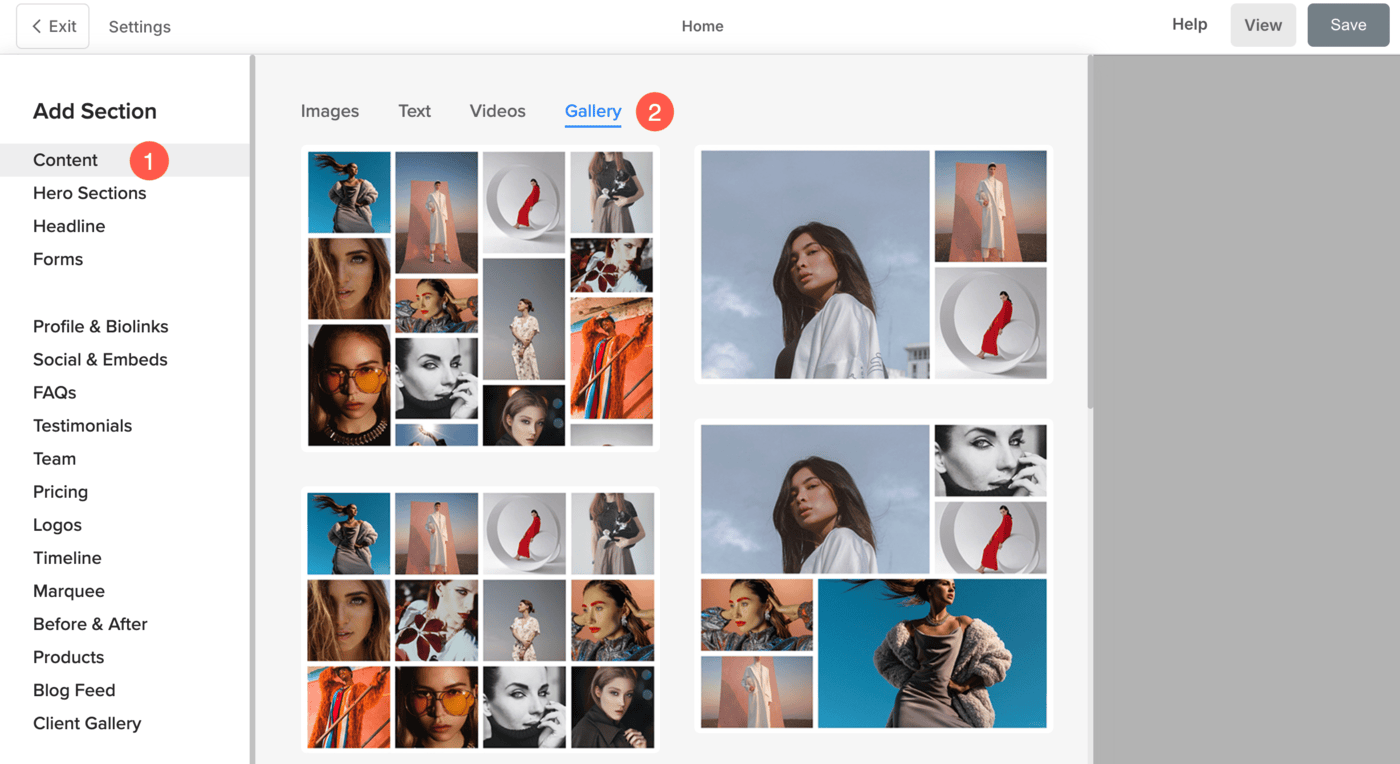Open Hero Sections category
The image size is (1400, 764).
89,193
